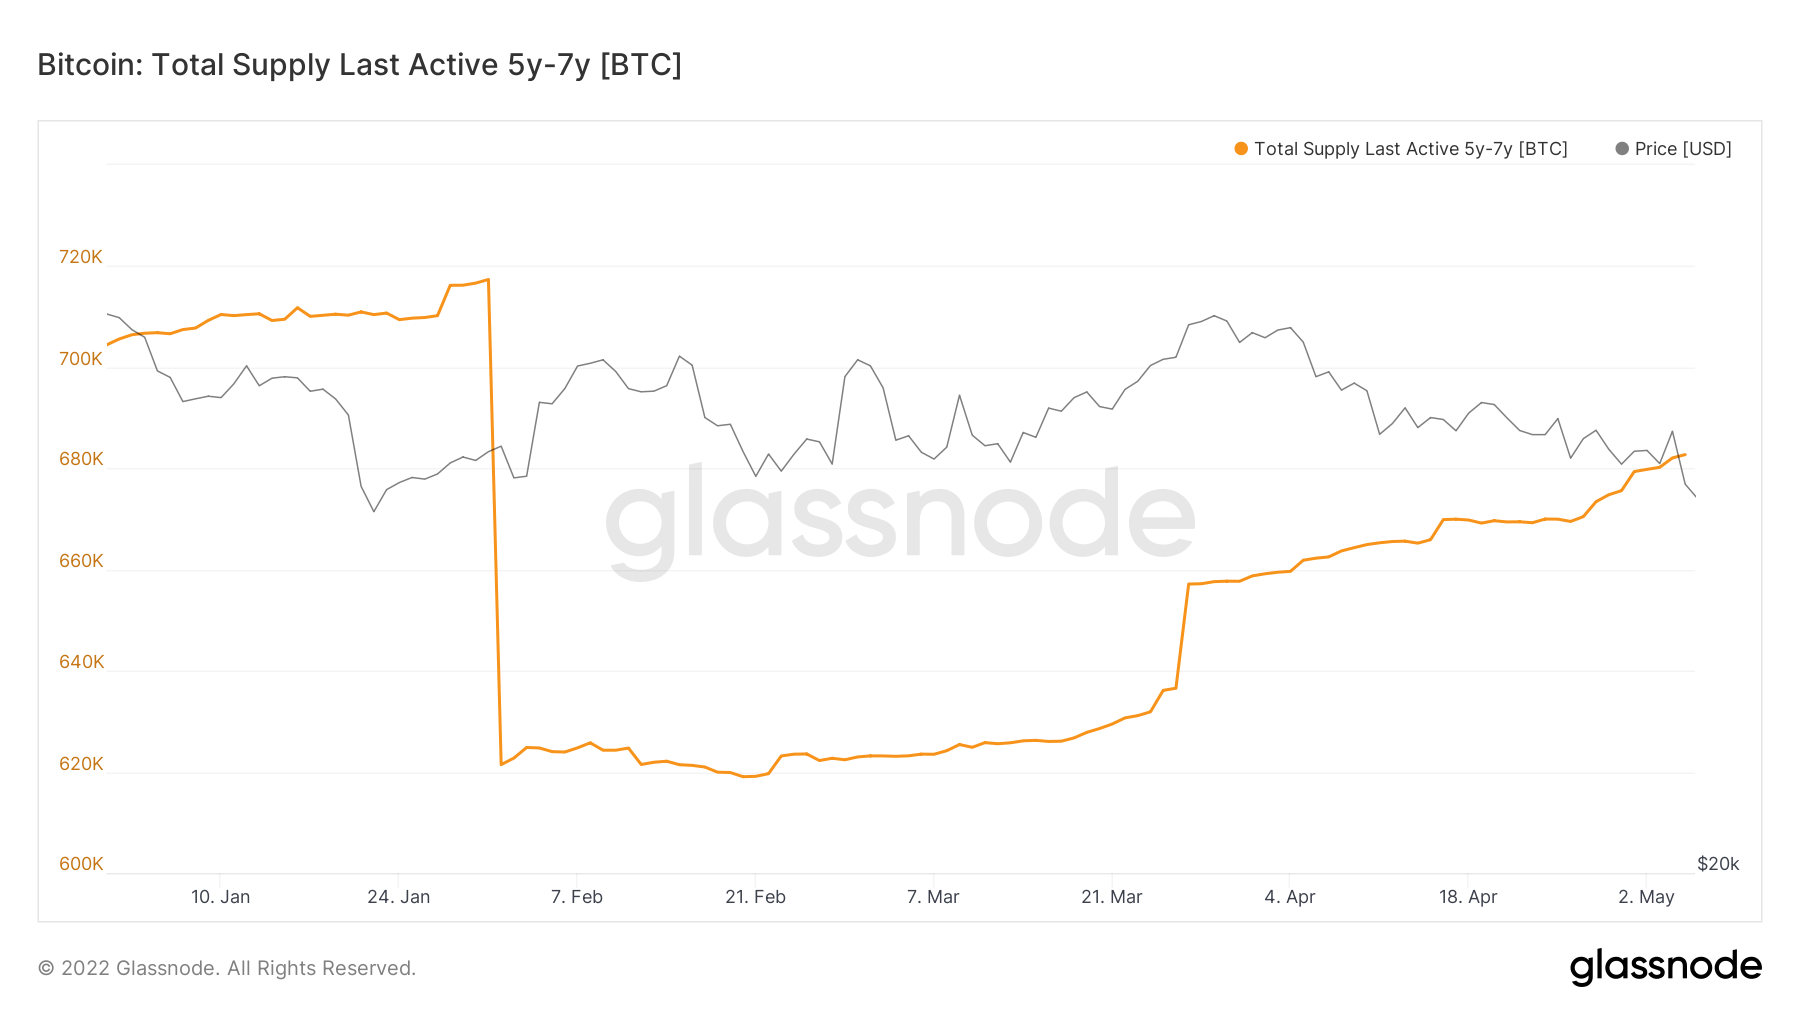The width and height of the screenshot is (1800, 1013).
Task: Click the 10. Jan date marker
Action: 221,897
